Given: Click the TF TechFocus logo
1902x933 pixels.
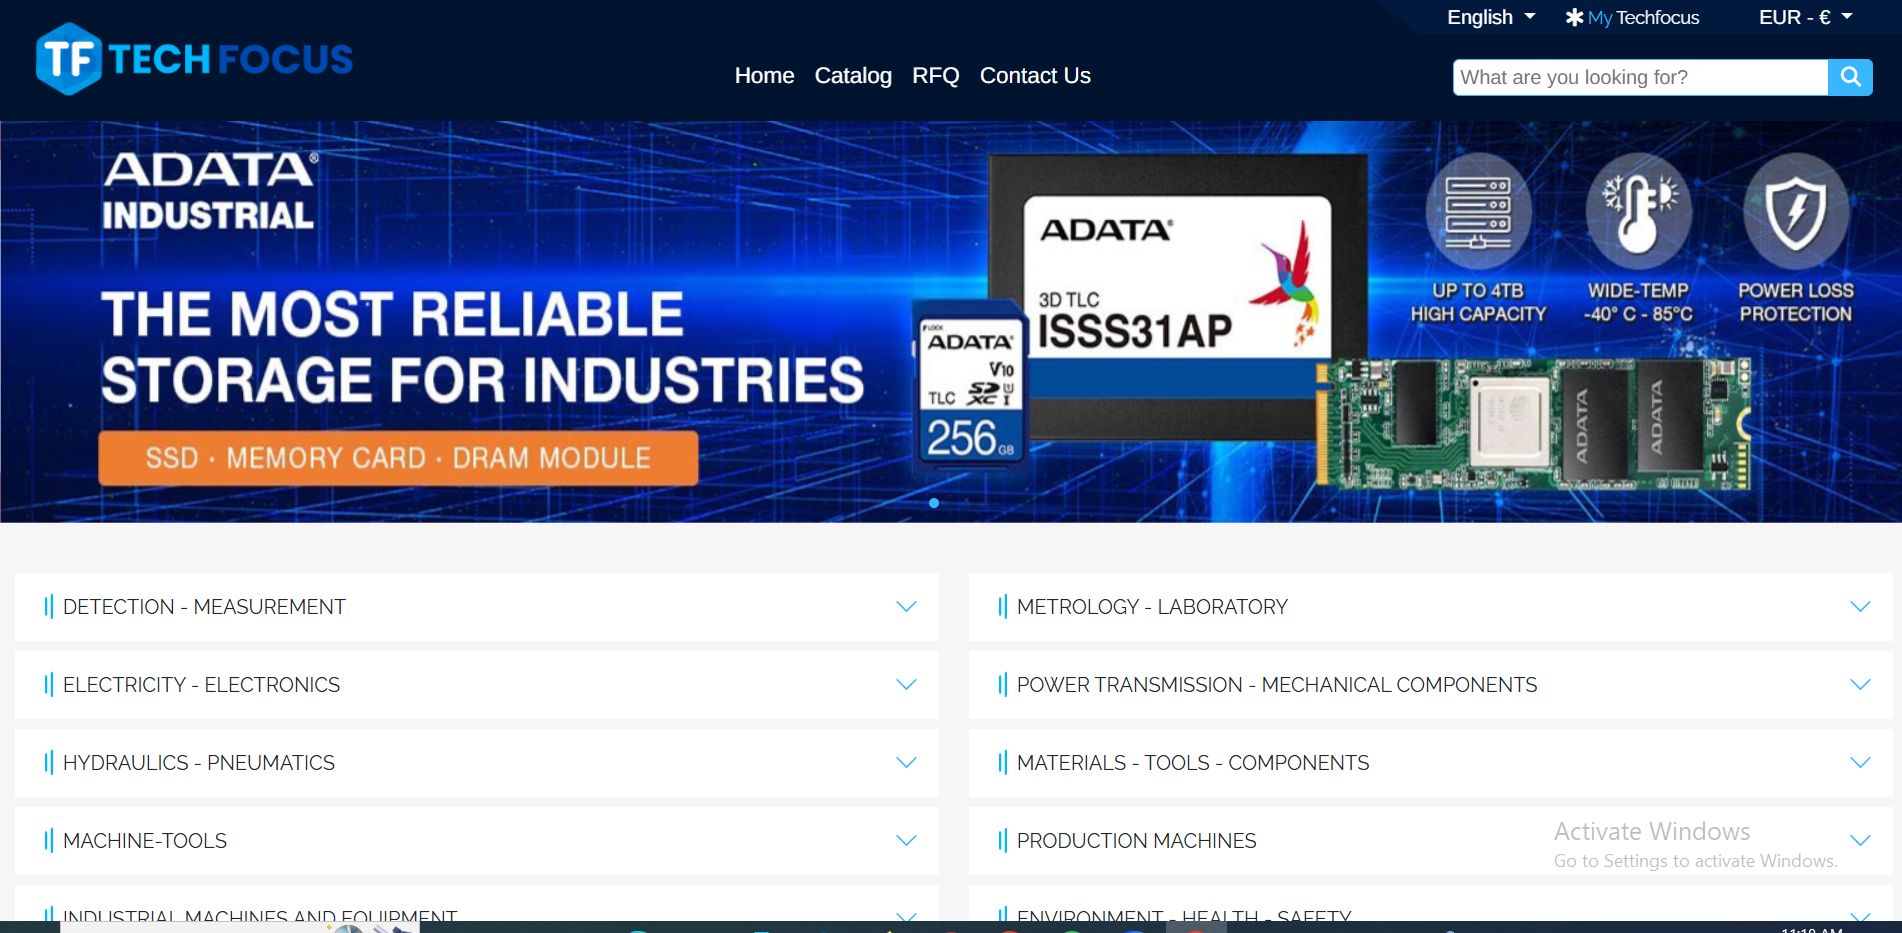Looking at the screenshot, I should point(193,58).
